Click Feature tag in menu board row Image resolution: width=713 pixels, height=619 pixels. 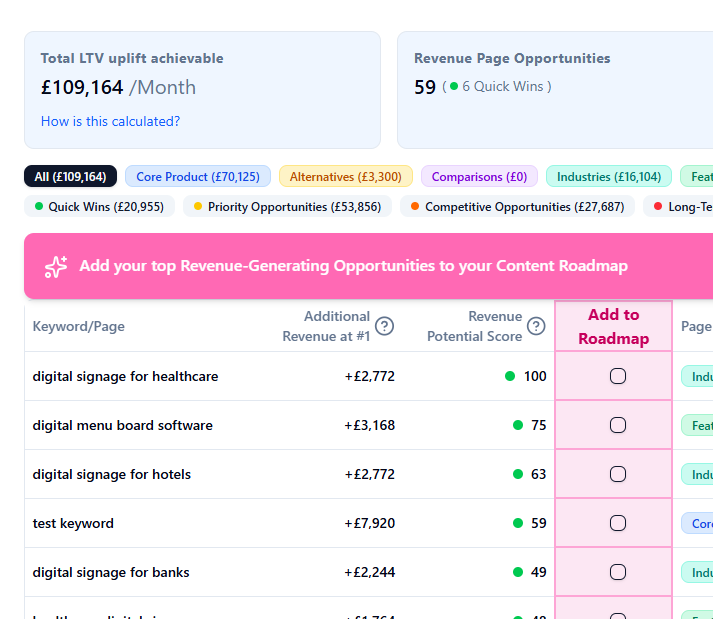coord(697,425)
